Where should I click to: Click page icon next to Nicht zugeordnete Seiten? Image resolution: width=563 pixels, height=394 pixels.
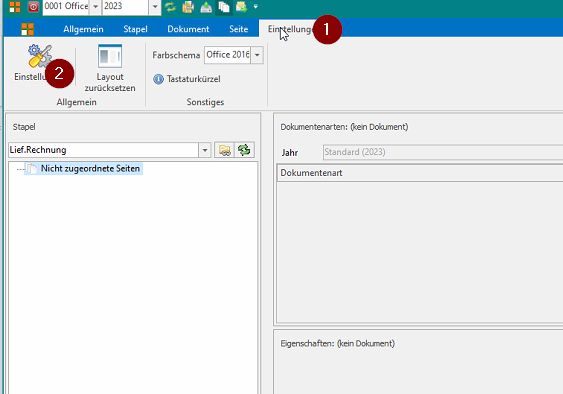coord(33,169)
